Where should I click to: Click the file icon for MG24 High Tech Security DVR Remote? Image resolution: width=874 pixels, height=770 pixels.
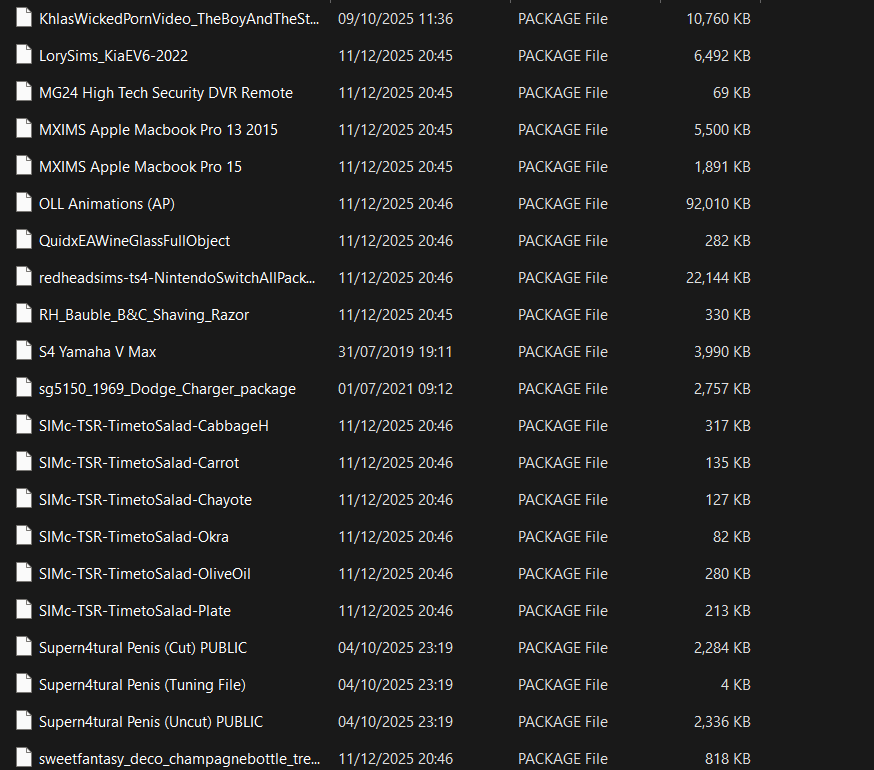24,92
